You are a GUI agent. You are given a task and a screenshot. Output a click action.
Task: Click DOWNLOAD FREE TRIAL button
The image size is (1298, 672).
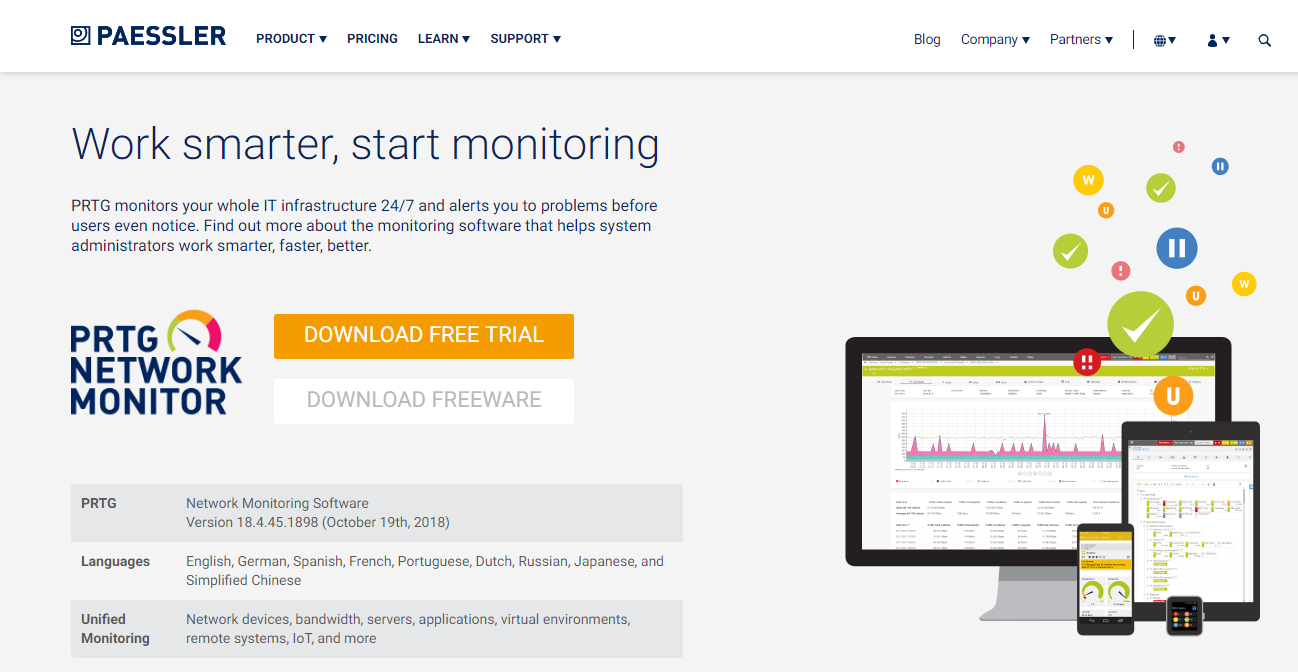424,336
